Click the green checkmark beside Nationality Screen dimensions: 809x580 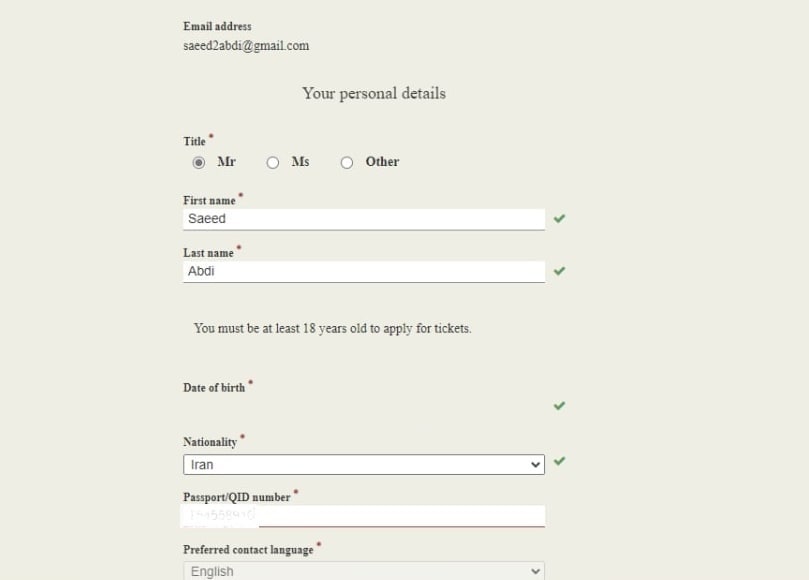coord(559,461)
